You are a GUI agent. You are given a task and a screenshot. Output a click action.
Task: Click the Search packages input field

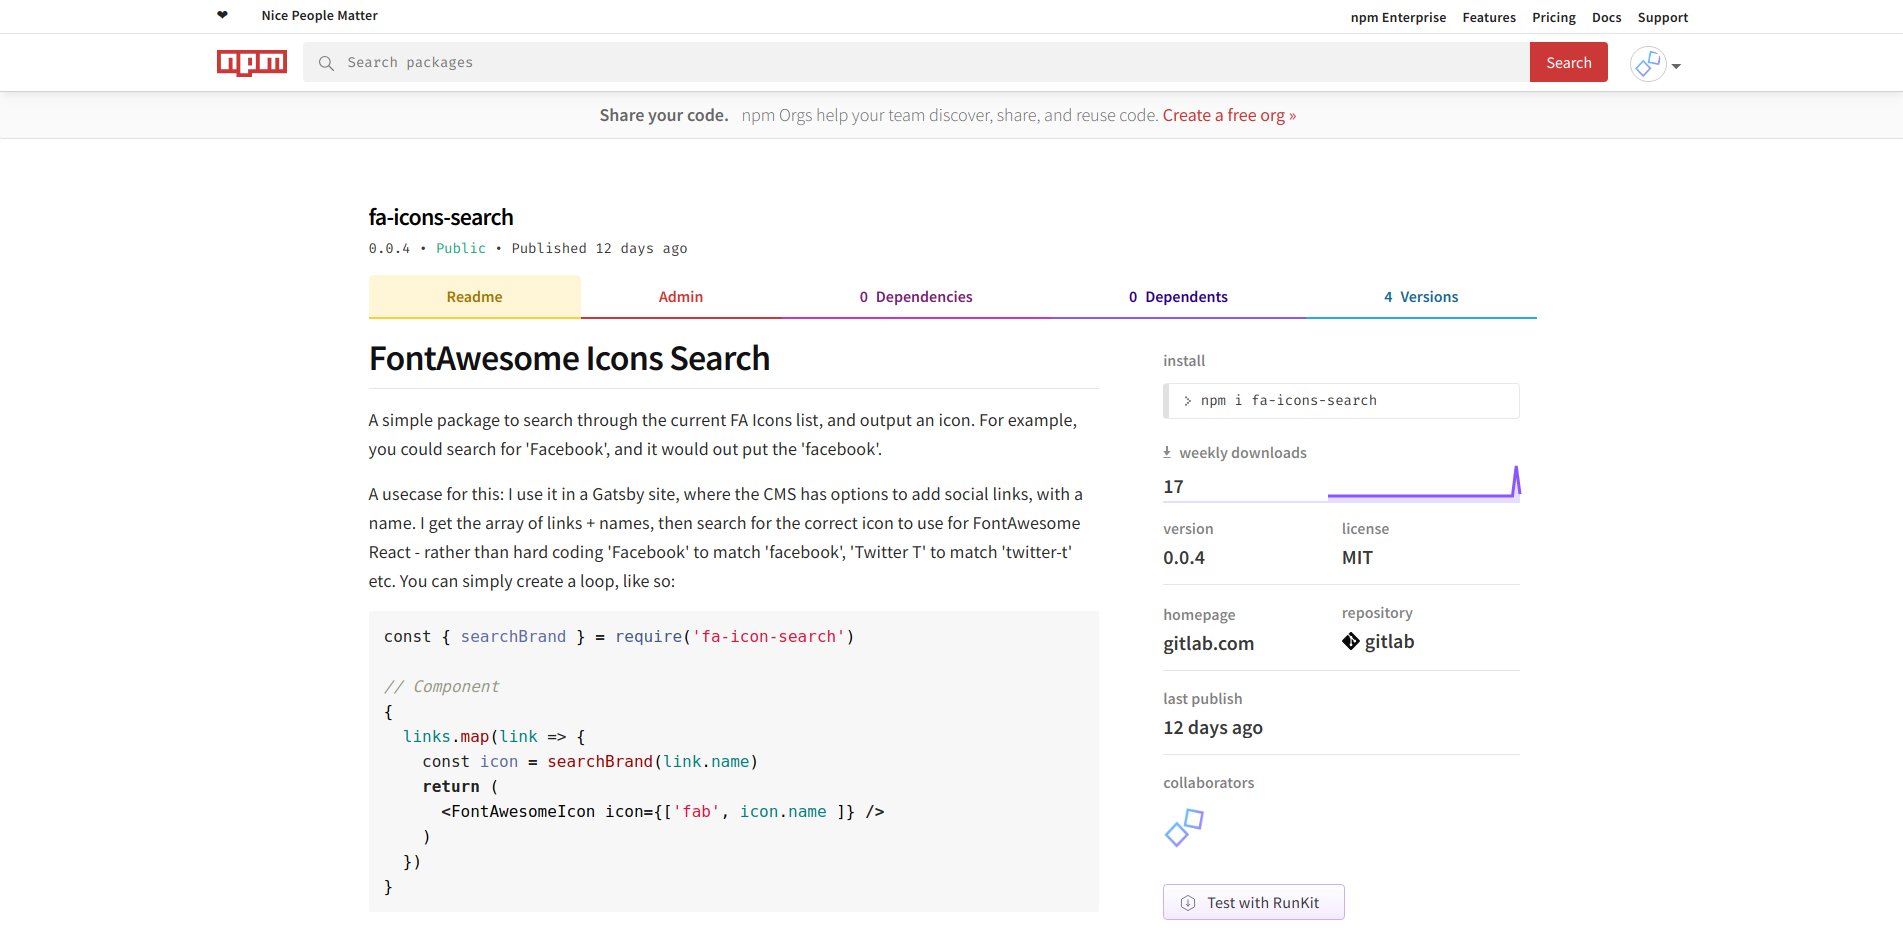[x=700, y=62]
